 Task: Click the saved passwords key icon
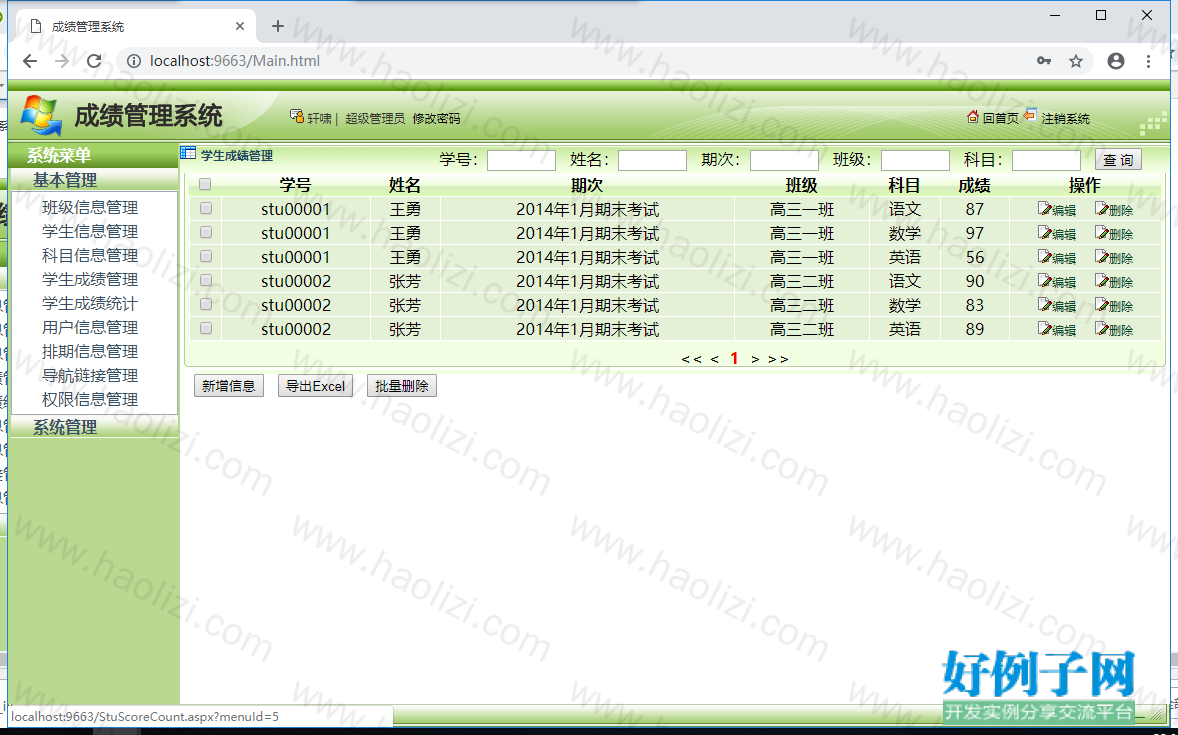[1044, 61]
